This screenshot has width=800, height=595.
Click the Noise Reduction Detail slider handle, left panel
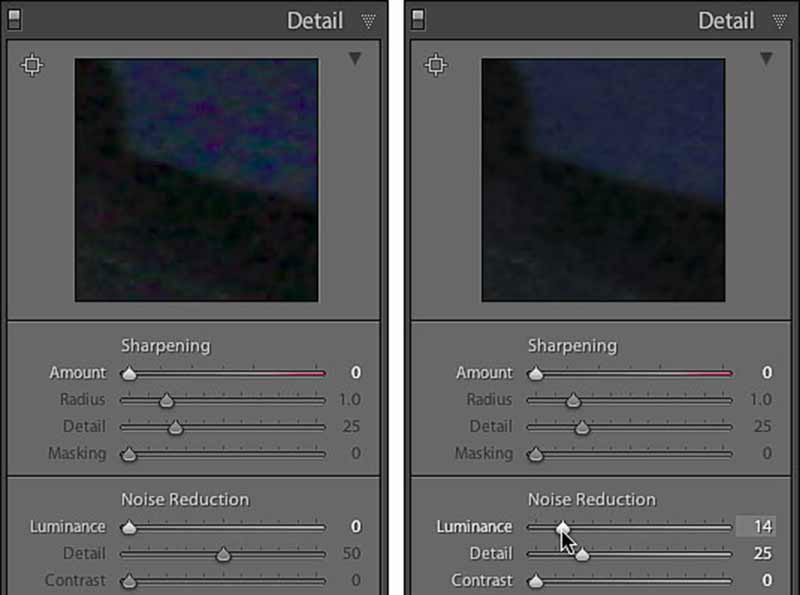coord(223,555)
